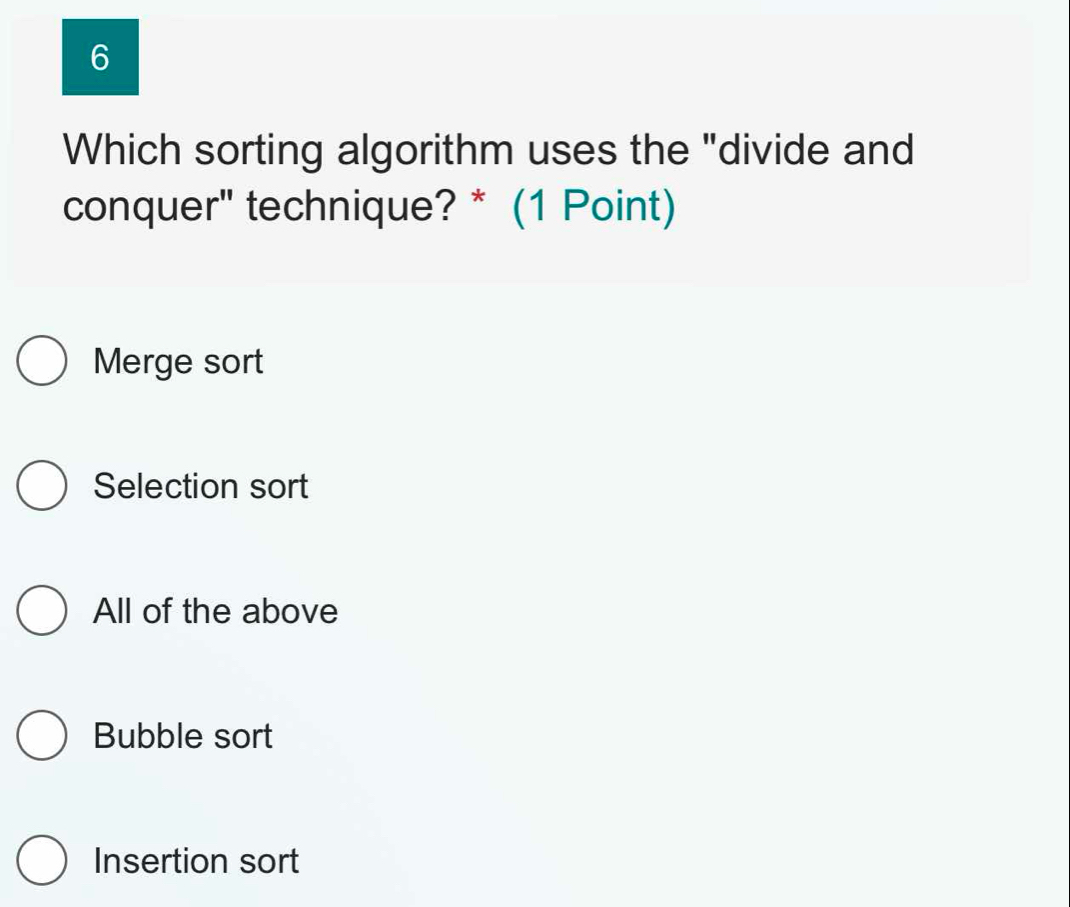This screenshot has height=907, width=1070.
Task: Click the word 'Which' in the question
Action: point(122,152)
